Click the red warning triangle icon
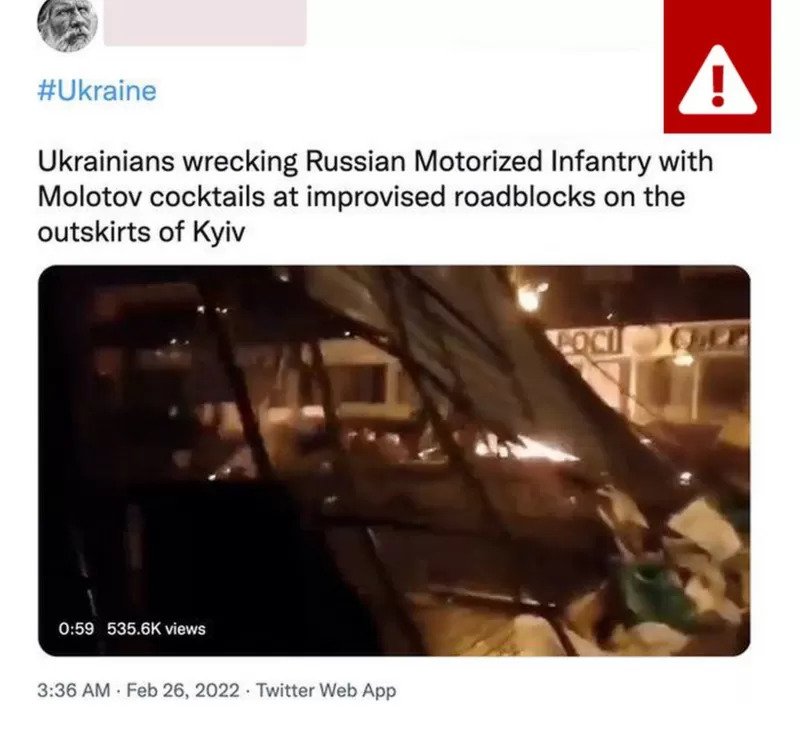Image resolution: width=800 pixels, height=737 pixels. coord(717,66)
